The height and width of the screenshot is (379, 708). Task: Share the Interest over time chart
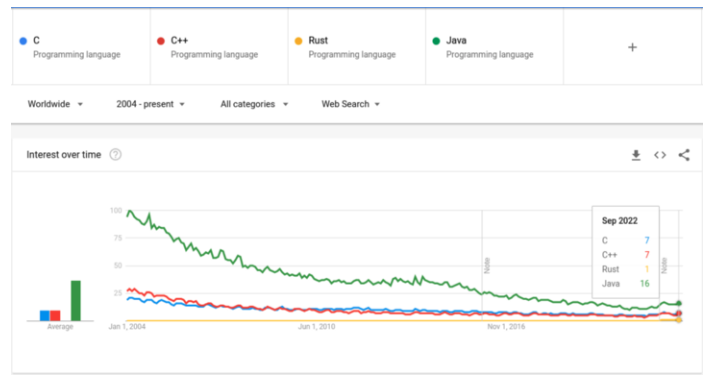click(684, 155)
